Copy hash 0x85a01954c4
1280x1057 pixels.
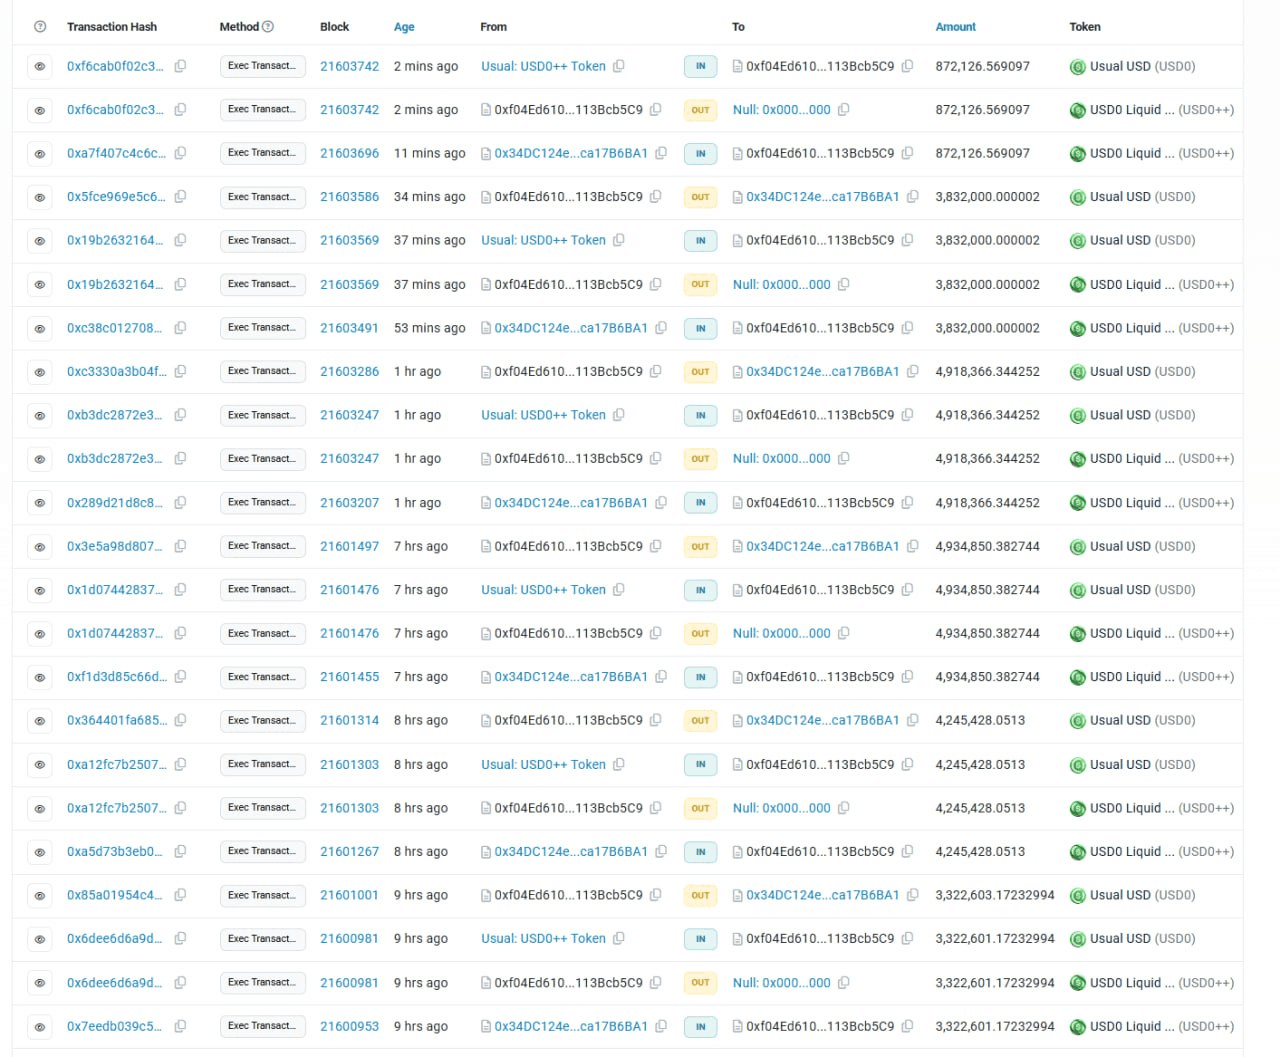click(x=180, y=895)
